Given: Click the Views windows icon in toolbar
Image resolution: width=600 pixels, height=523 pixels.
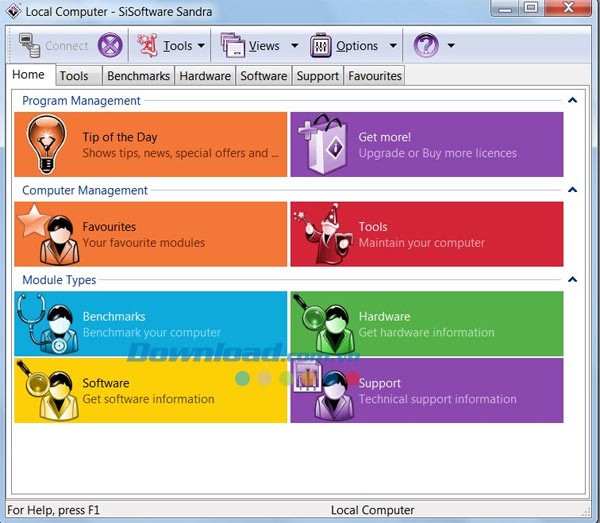Looking at the screenshot, I should coord(232,45).
